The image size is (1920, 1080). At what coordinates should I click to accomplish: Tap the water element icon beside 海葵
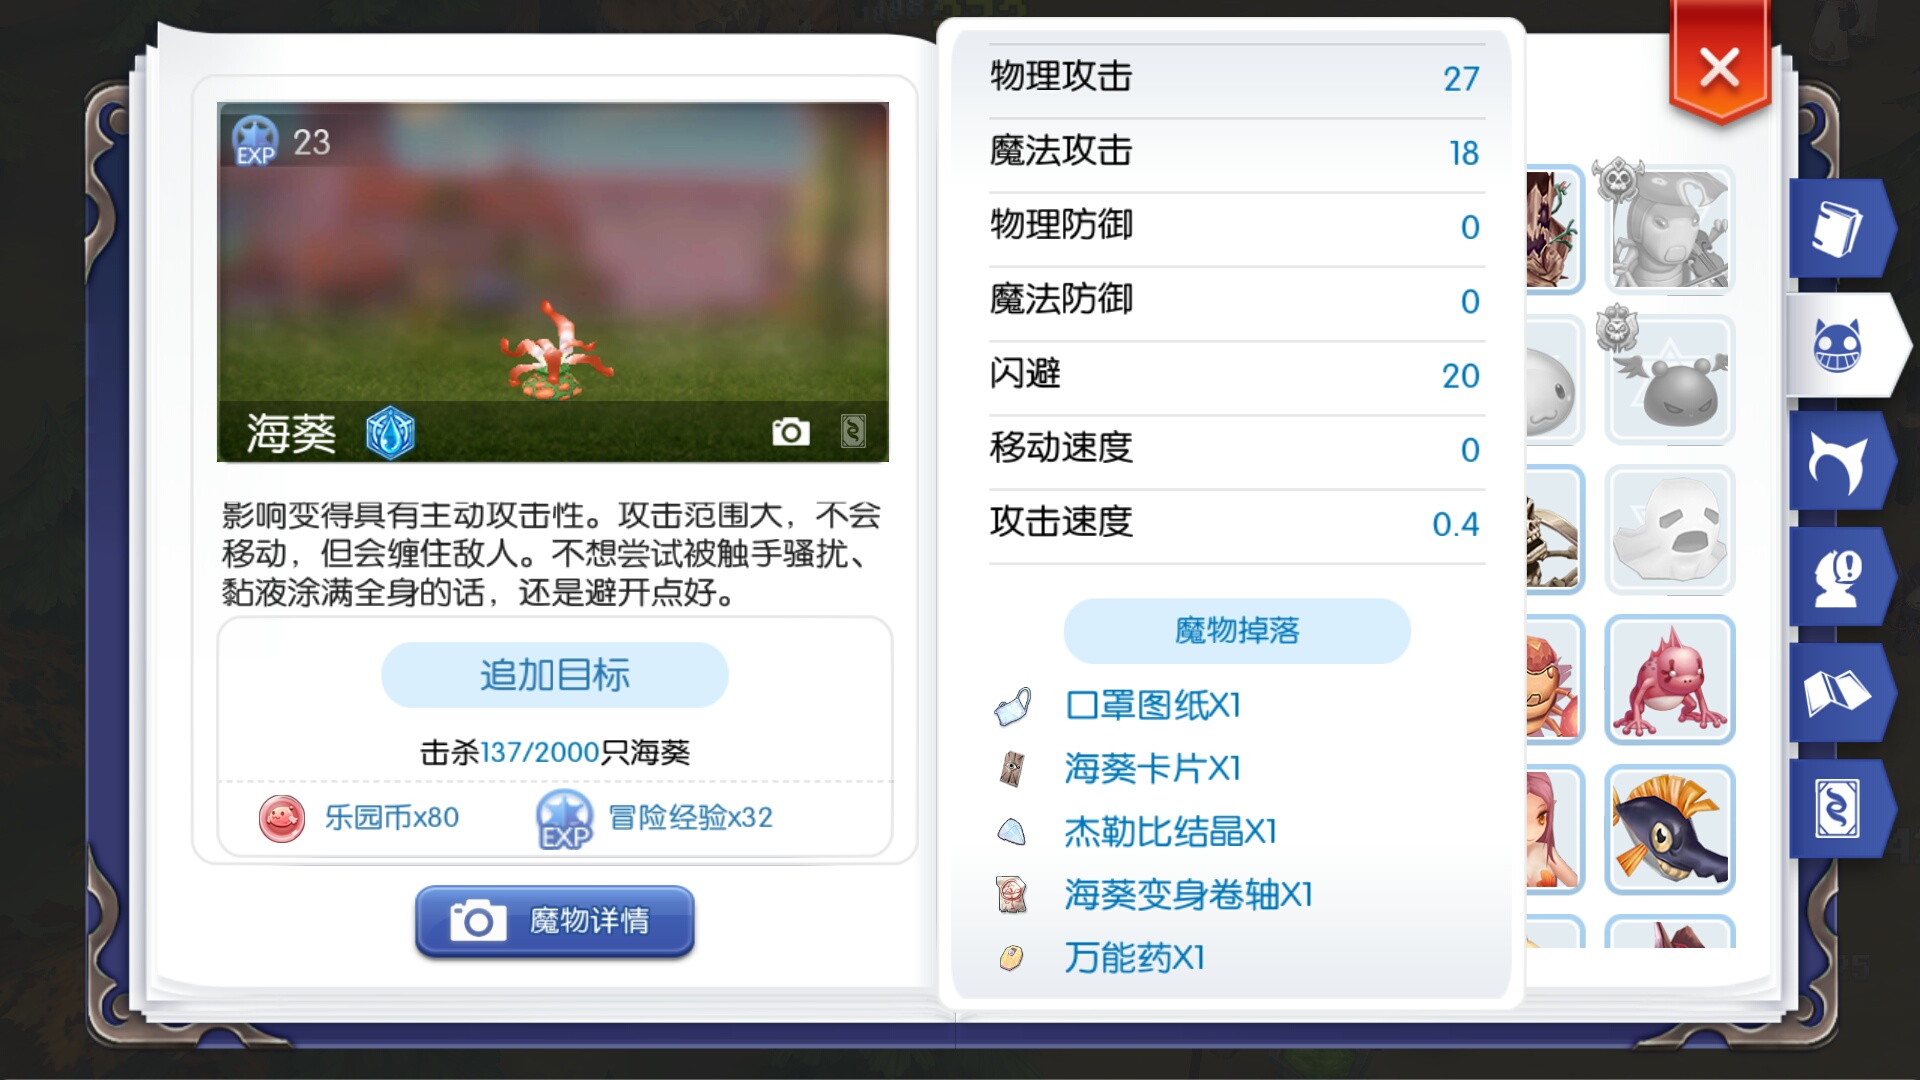coord(390,433)
